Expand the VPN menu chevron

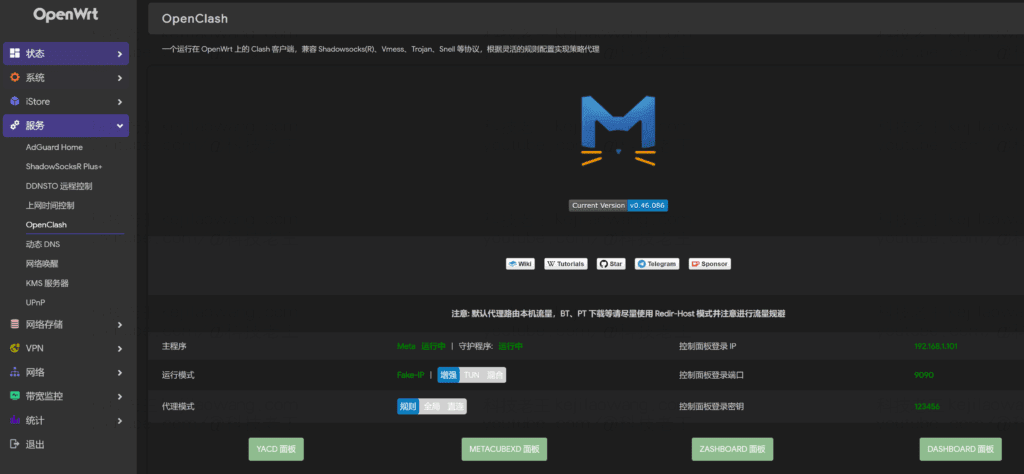[120, 349]
